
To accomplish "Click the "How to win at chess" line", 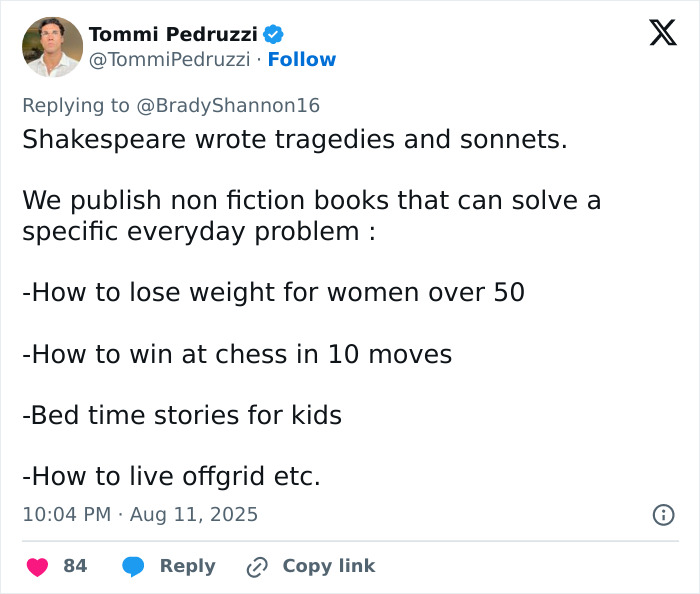I will click(237, 354).
